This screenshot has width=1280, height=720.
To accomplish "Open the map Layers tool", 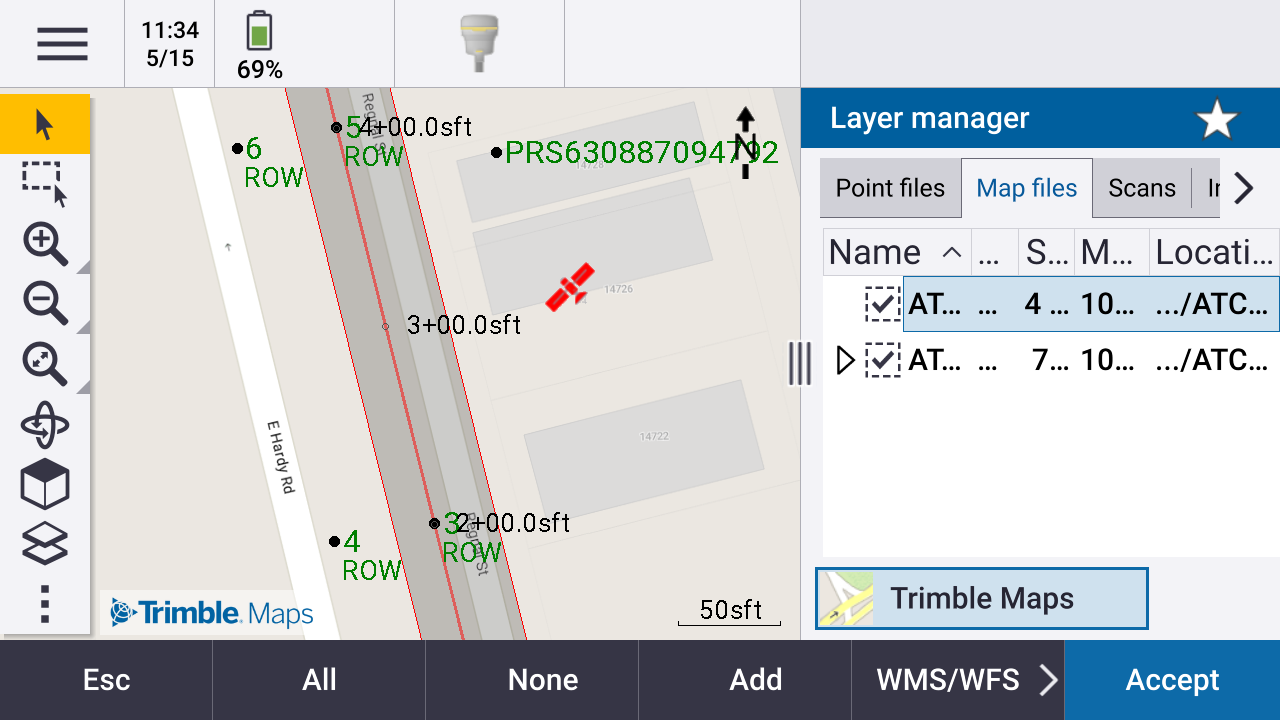I will (43, 544).
